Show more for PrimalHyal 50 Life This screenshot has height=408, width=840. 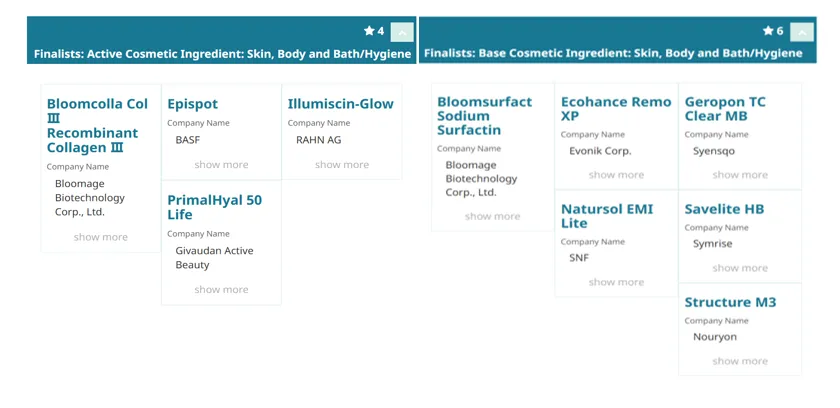[x=221, y=290]
